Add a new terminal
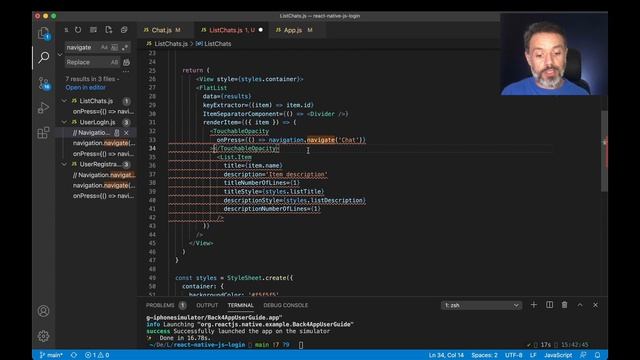 tap(533, 305)
